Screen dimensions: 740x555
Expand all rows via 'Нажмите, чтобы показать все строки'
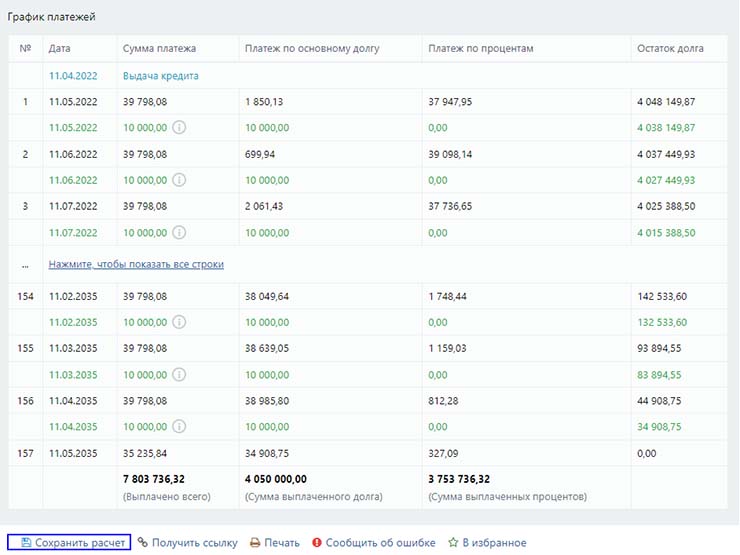tap(136, 264)
